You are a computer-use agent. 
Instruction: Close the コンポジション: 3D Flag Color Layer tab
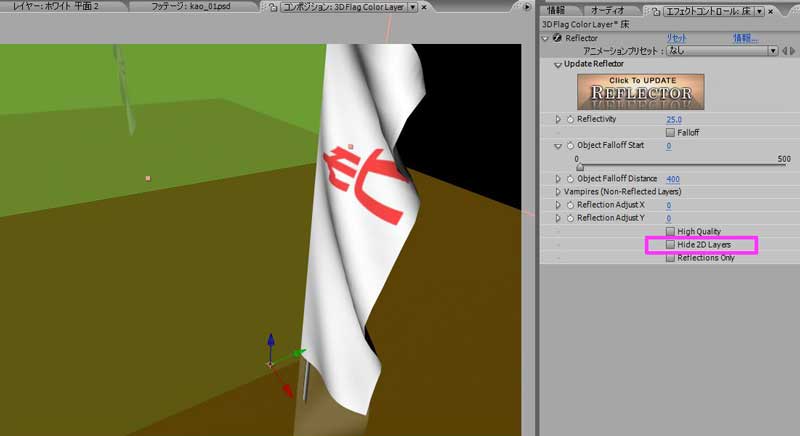coord(424,7)
